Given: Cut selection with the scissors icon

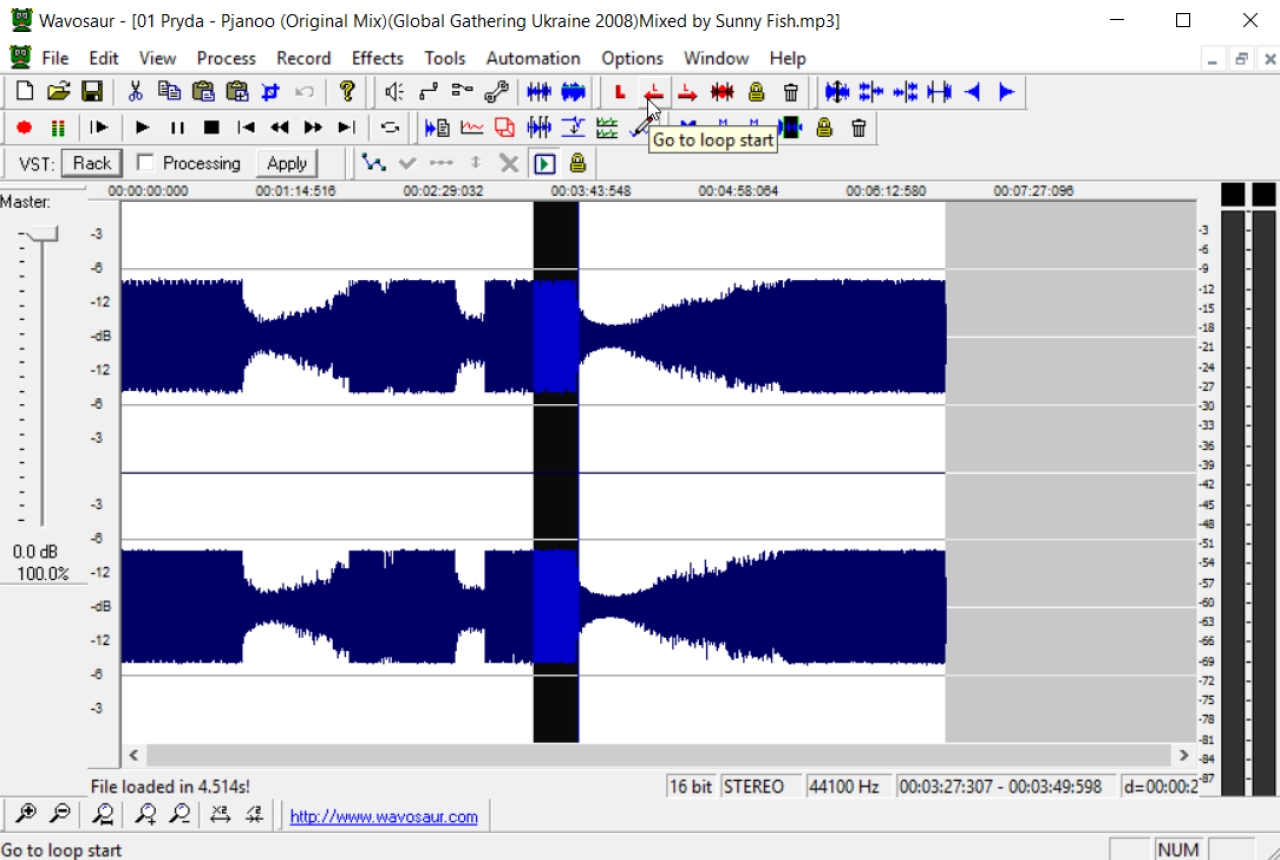Looking at the screenshot, I should click(135, 92).
